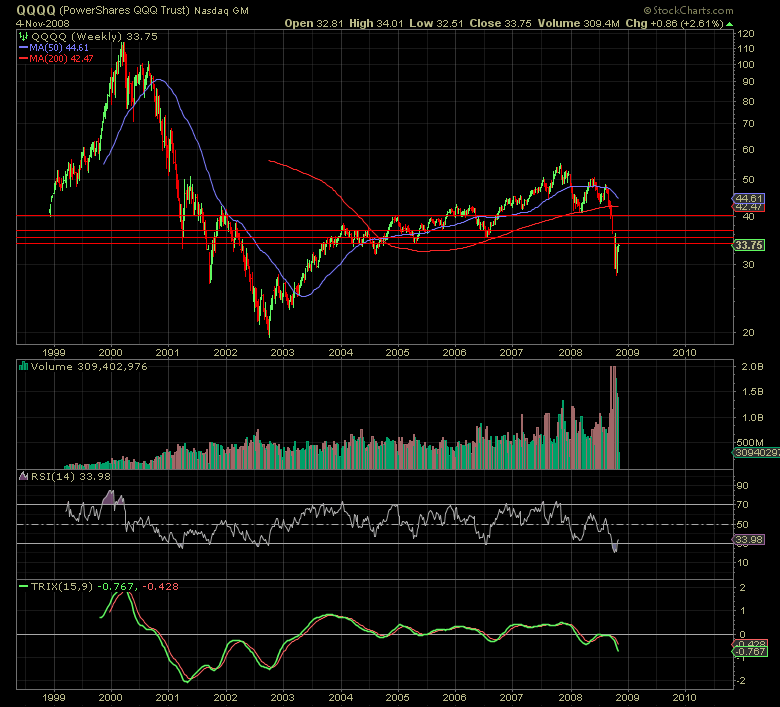Click the QQQQ (Weekly) 33.75 legend text
The height and width of the screenshot is (707, 780).
coord(95,36)
